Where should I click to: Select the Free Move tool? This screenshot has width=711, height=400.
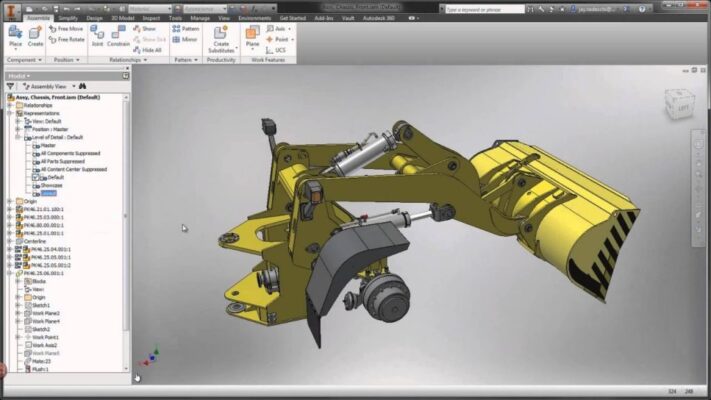click(x=66, y=29)
